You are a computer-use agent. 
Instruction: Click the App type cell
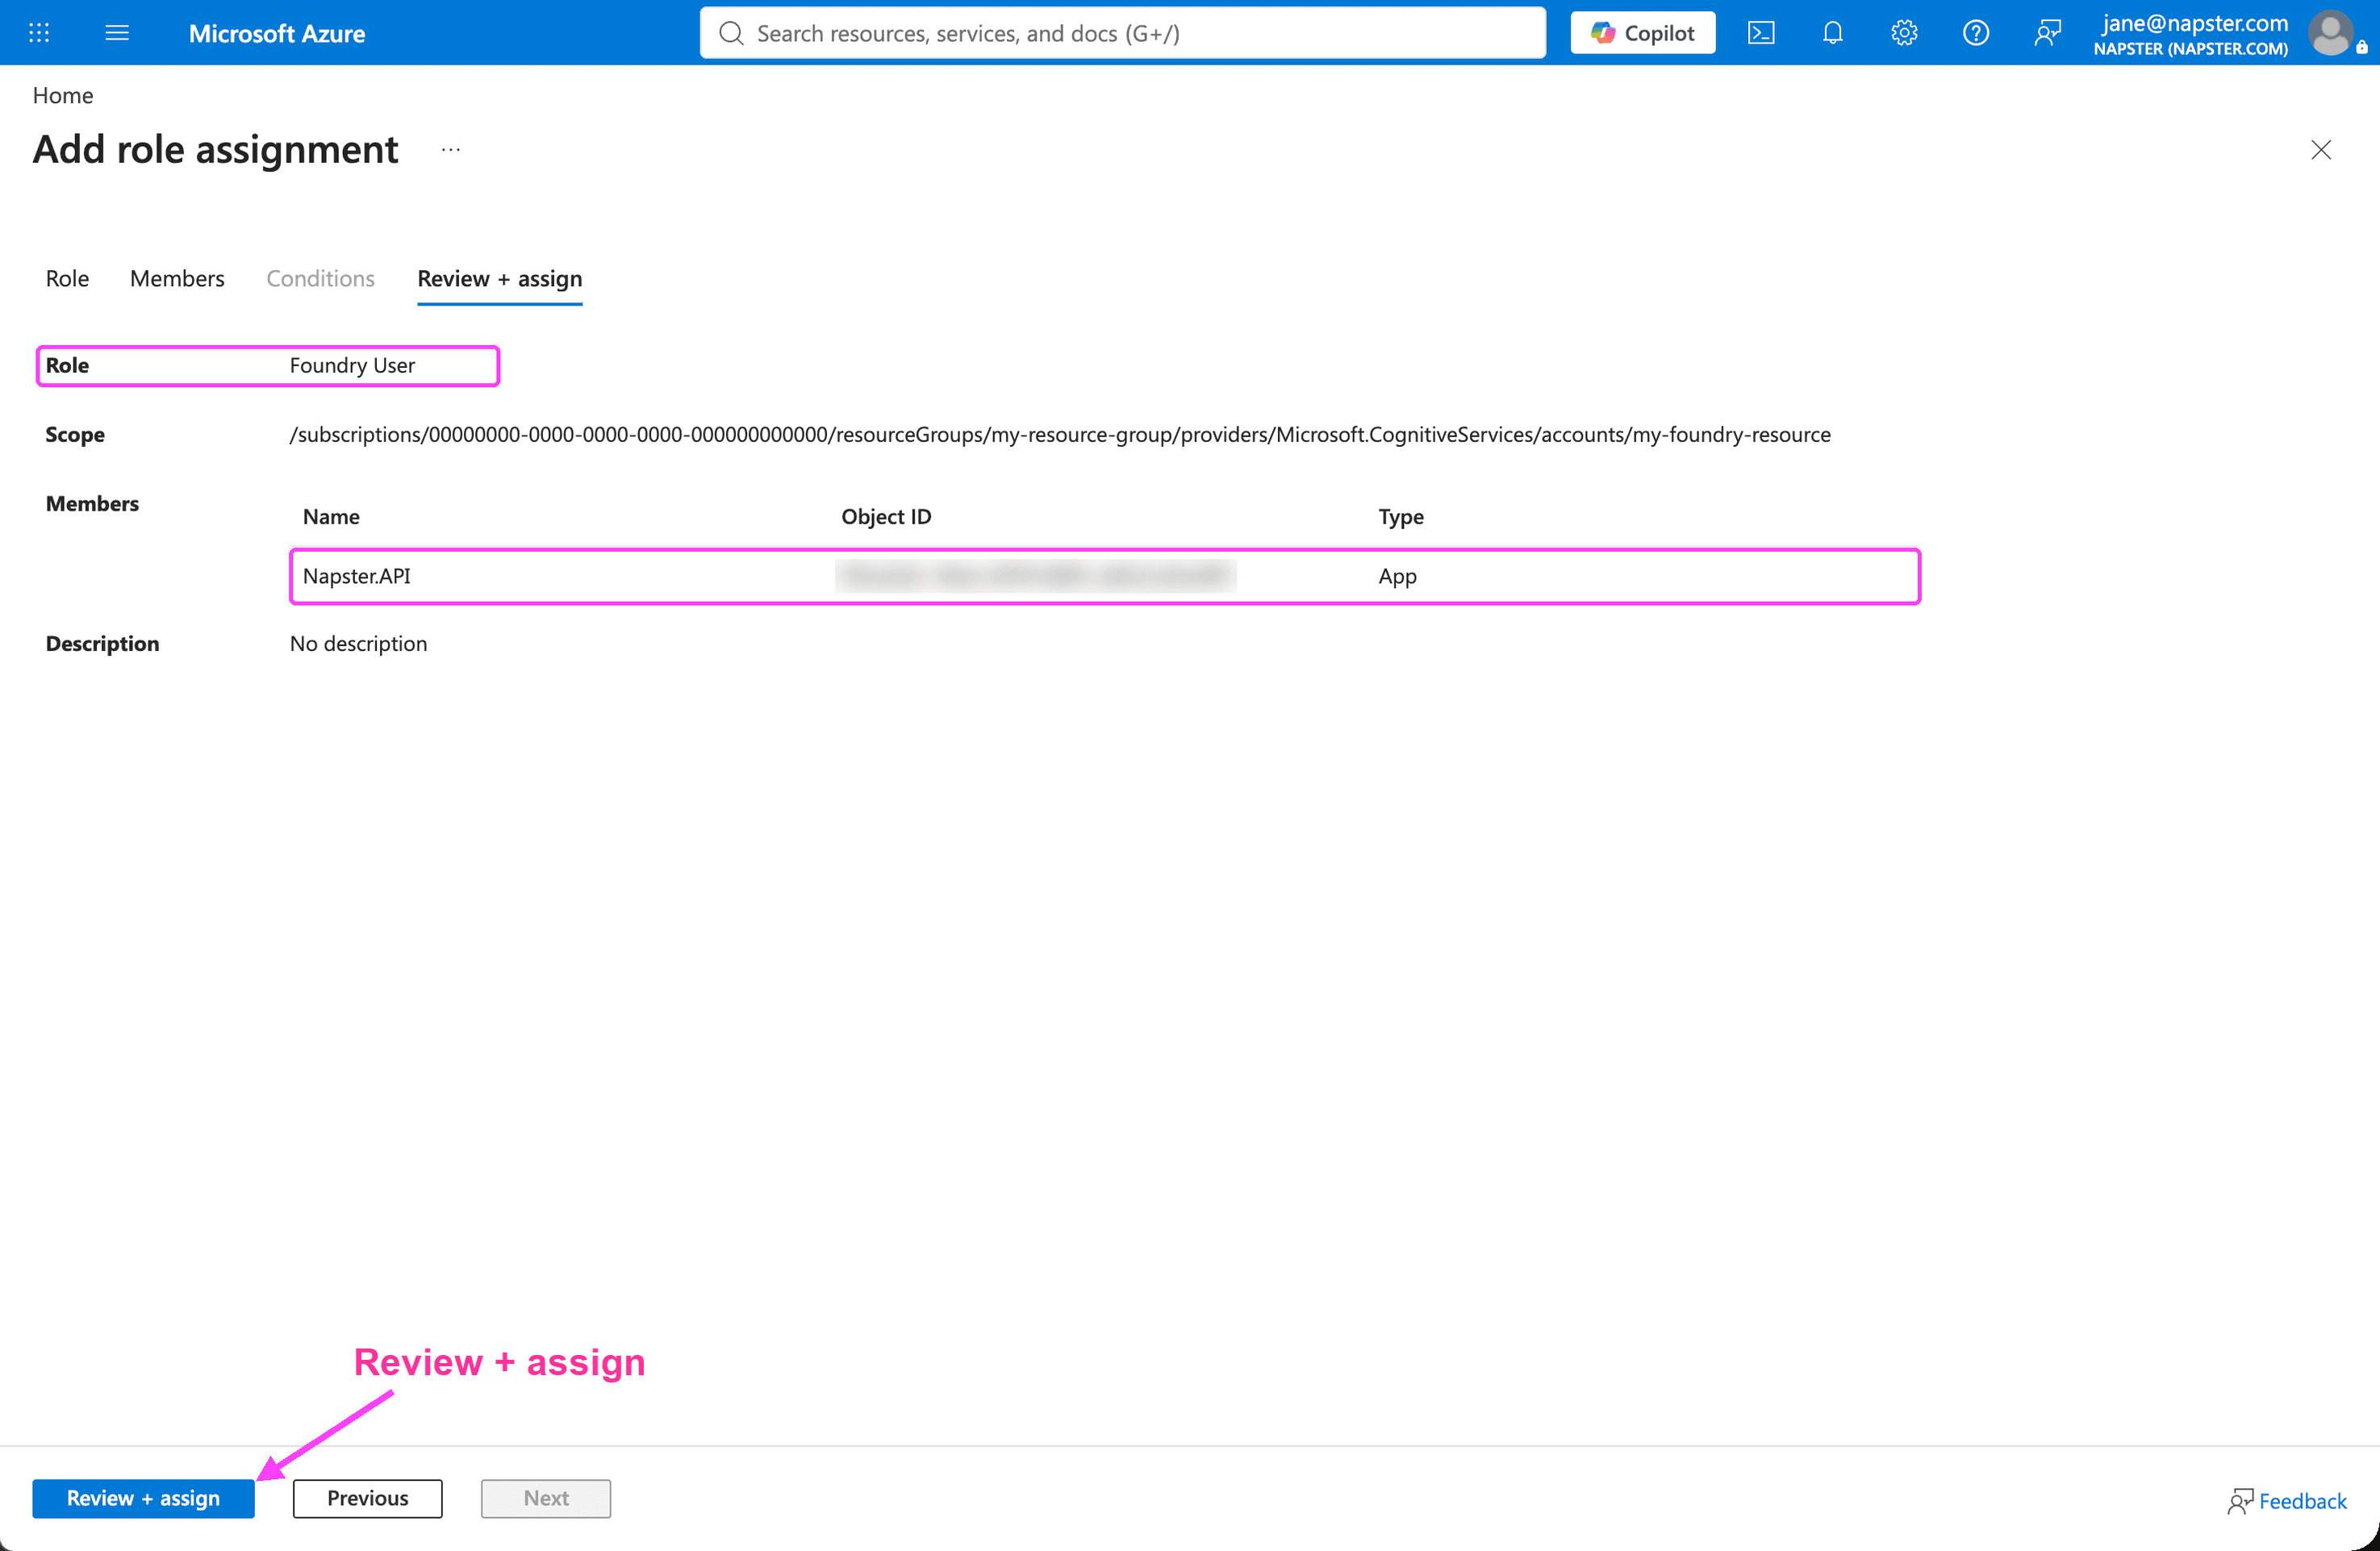1397,576
